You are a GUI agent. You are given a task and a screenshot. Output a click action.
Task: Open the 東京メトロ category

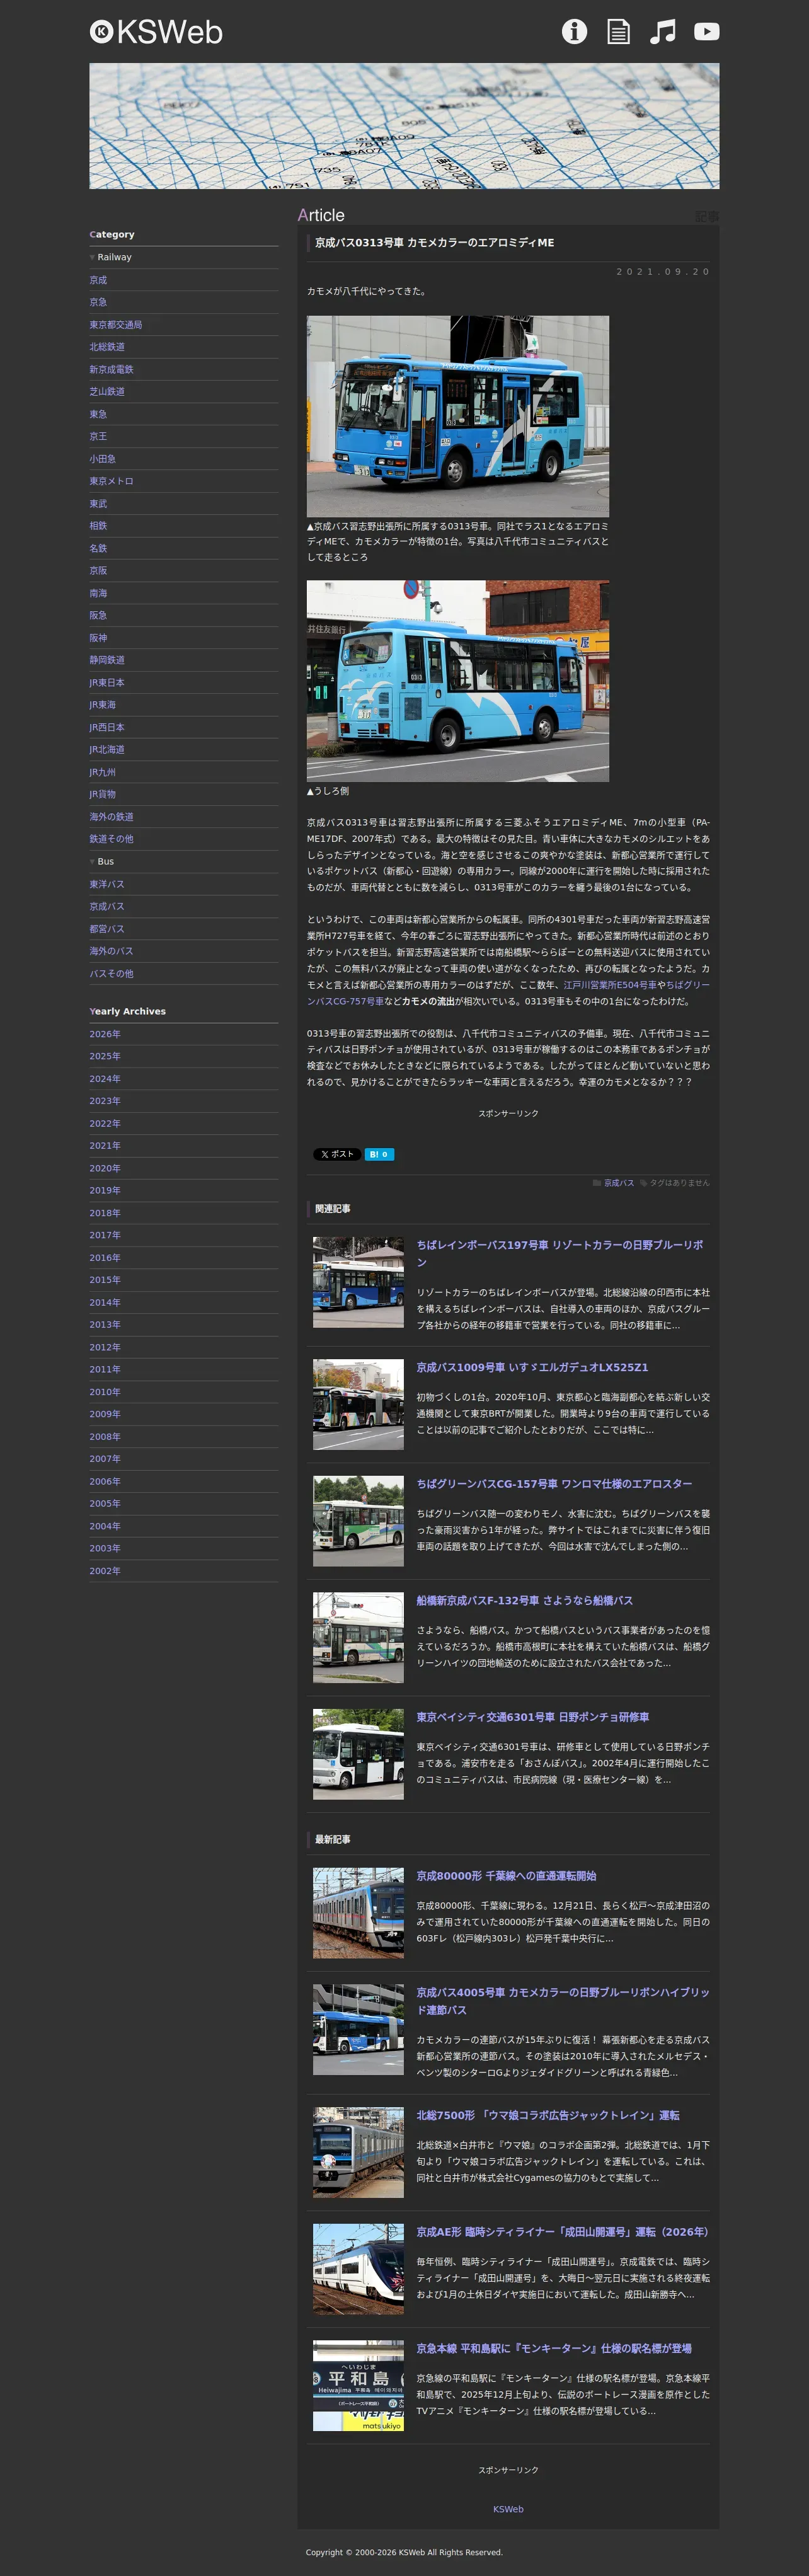[x=111, y=481]
